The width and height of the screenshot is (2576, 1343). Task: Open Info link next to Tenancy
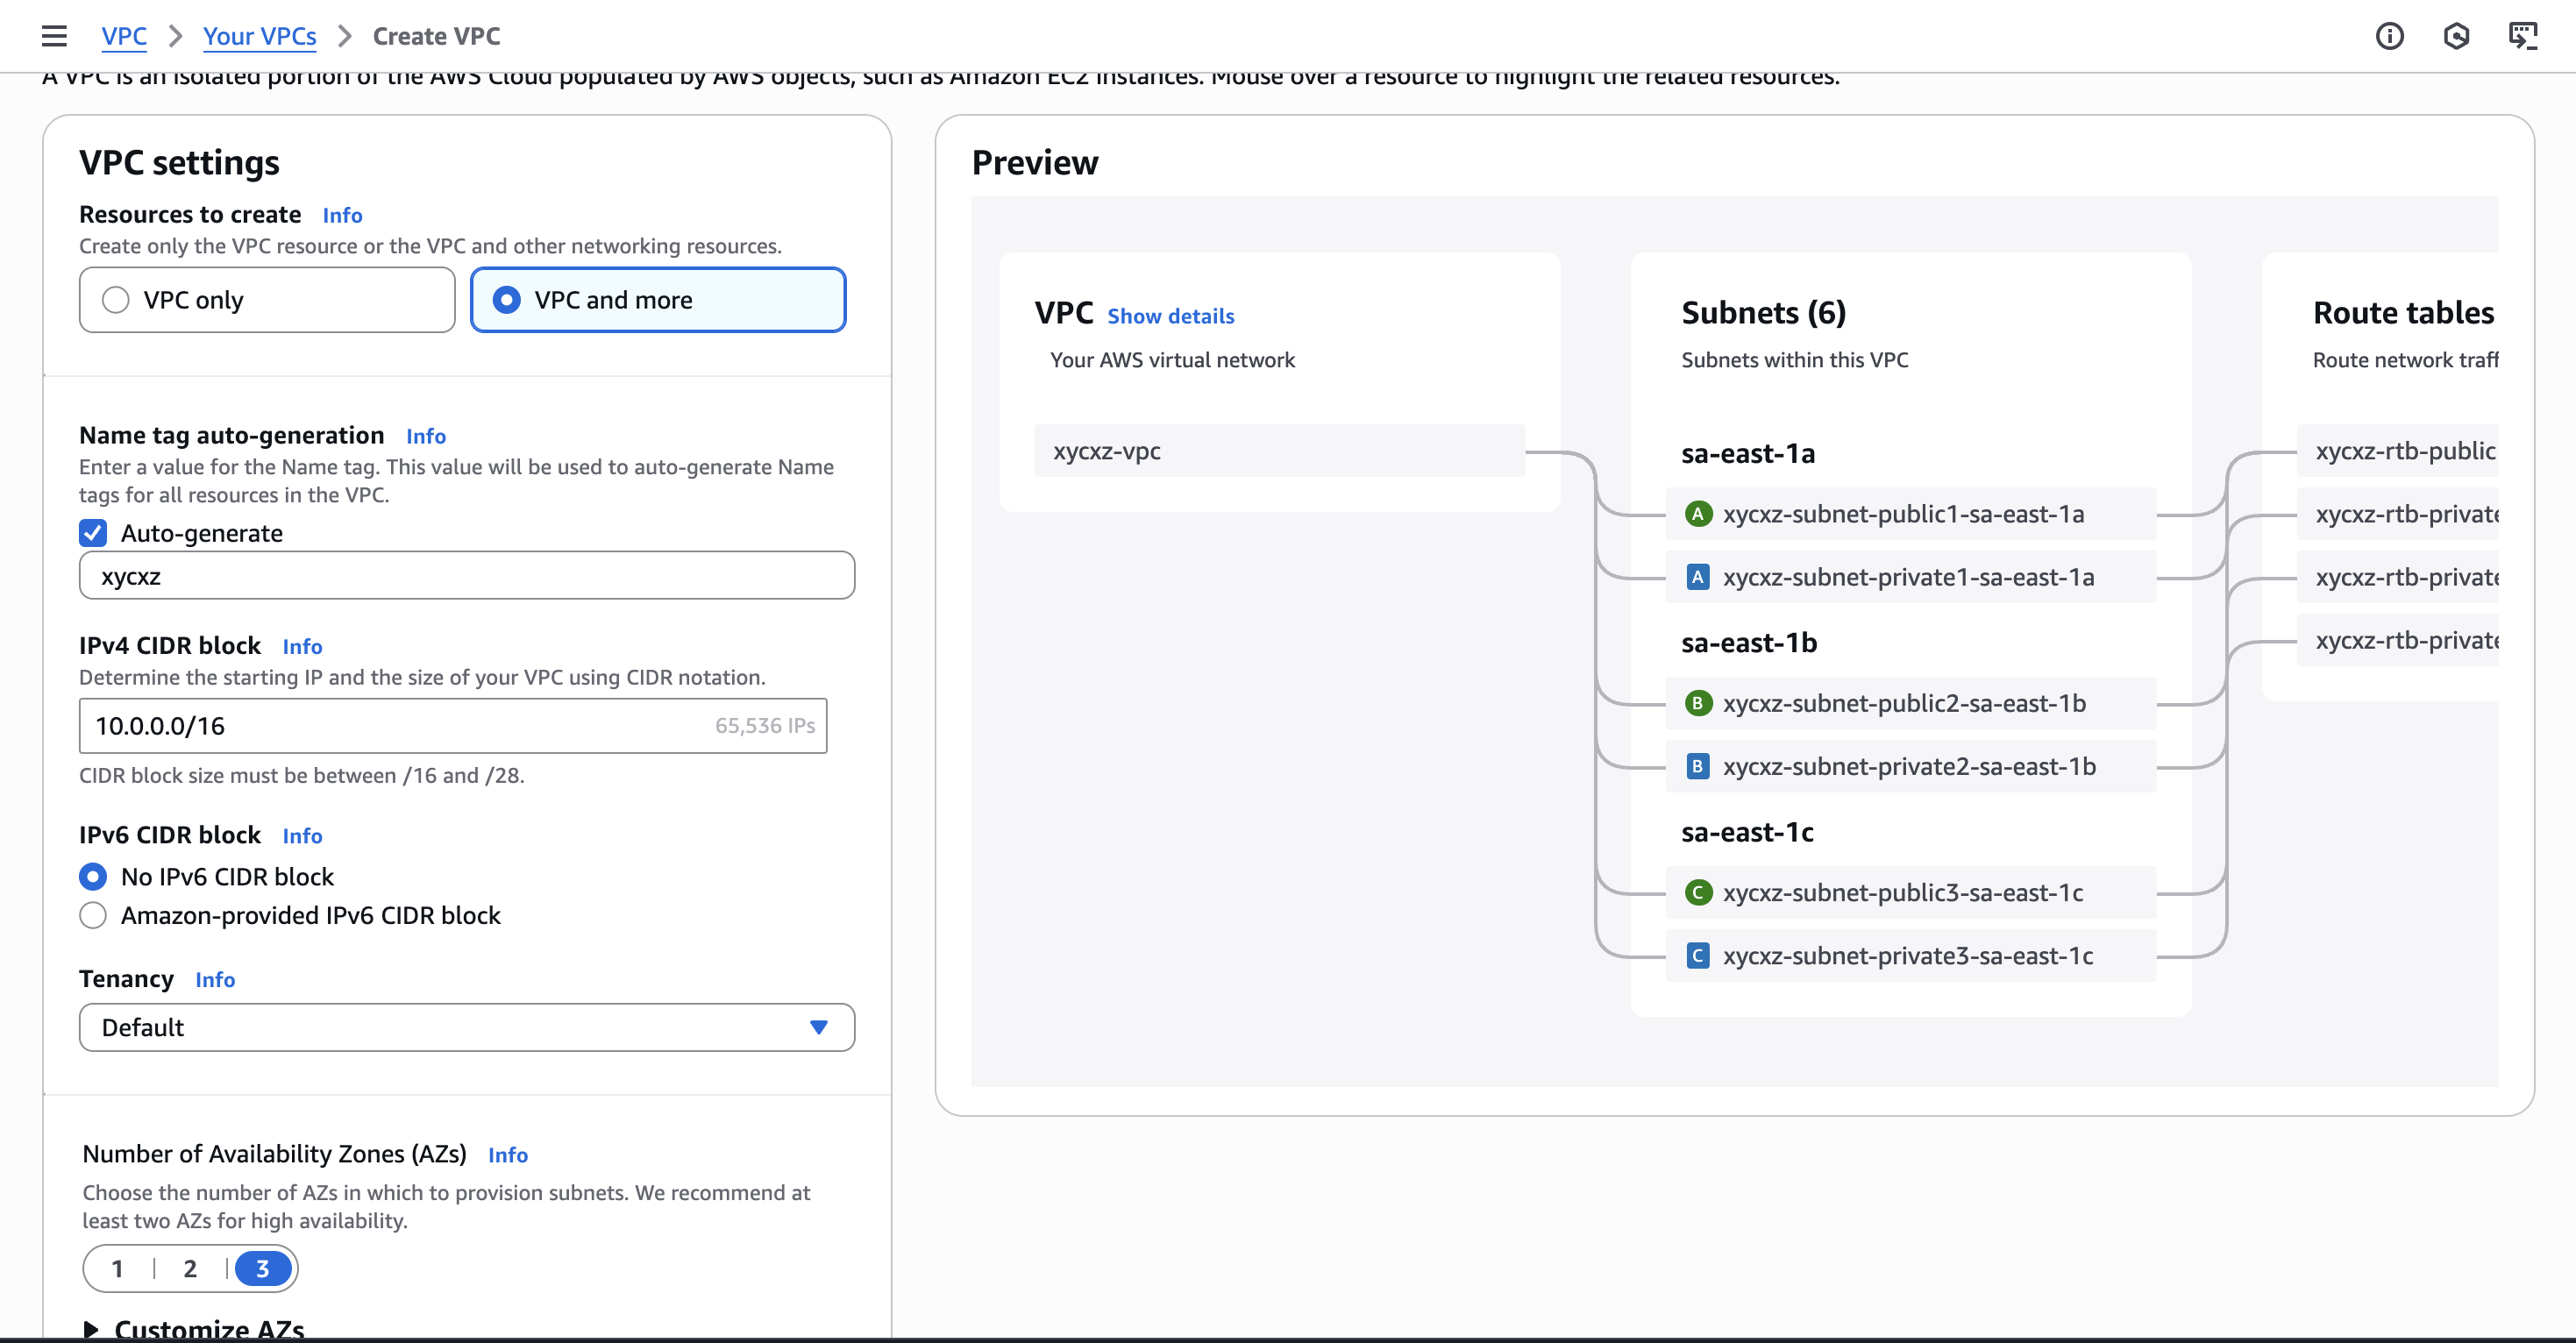215,980
